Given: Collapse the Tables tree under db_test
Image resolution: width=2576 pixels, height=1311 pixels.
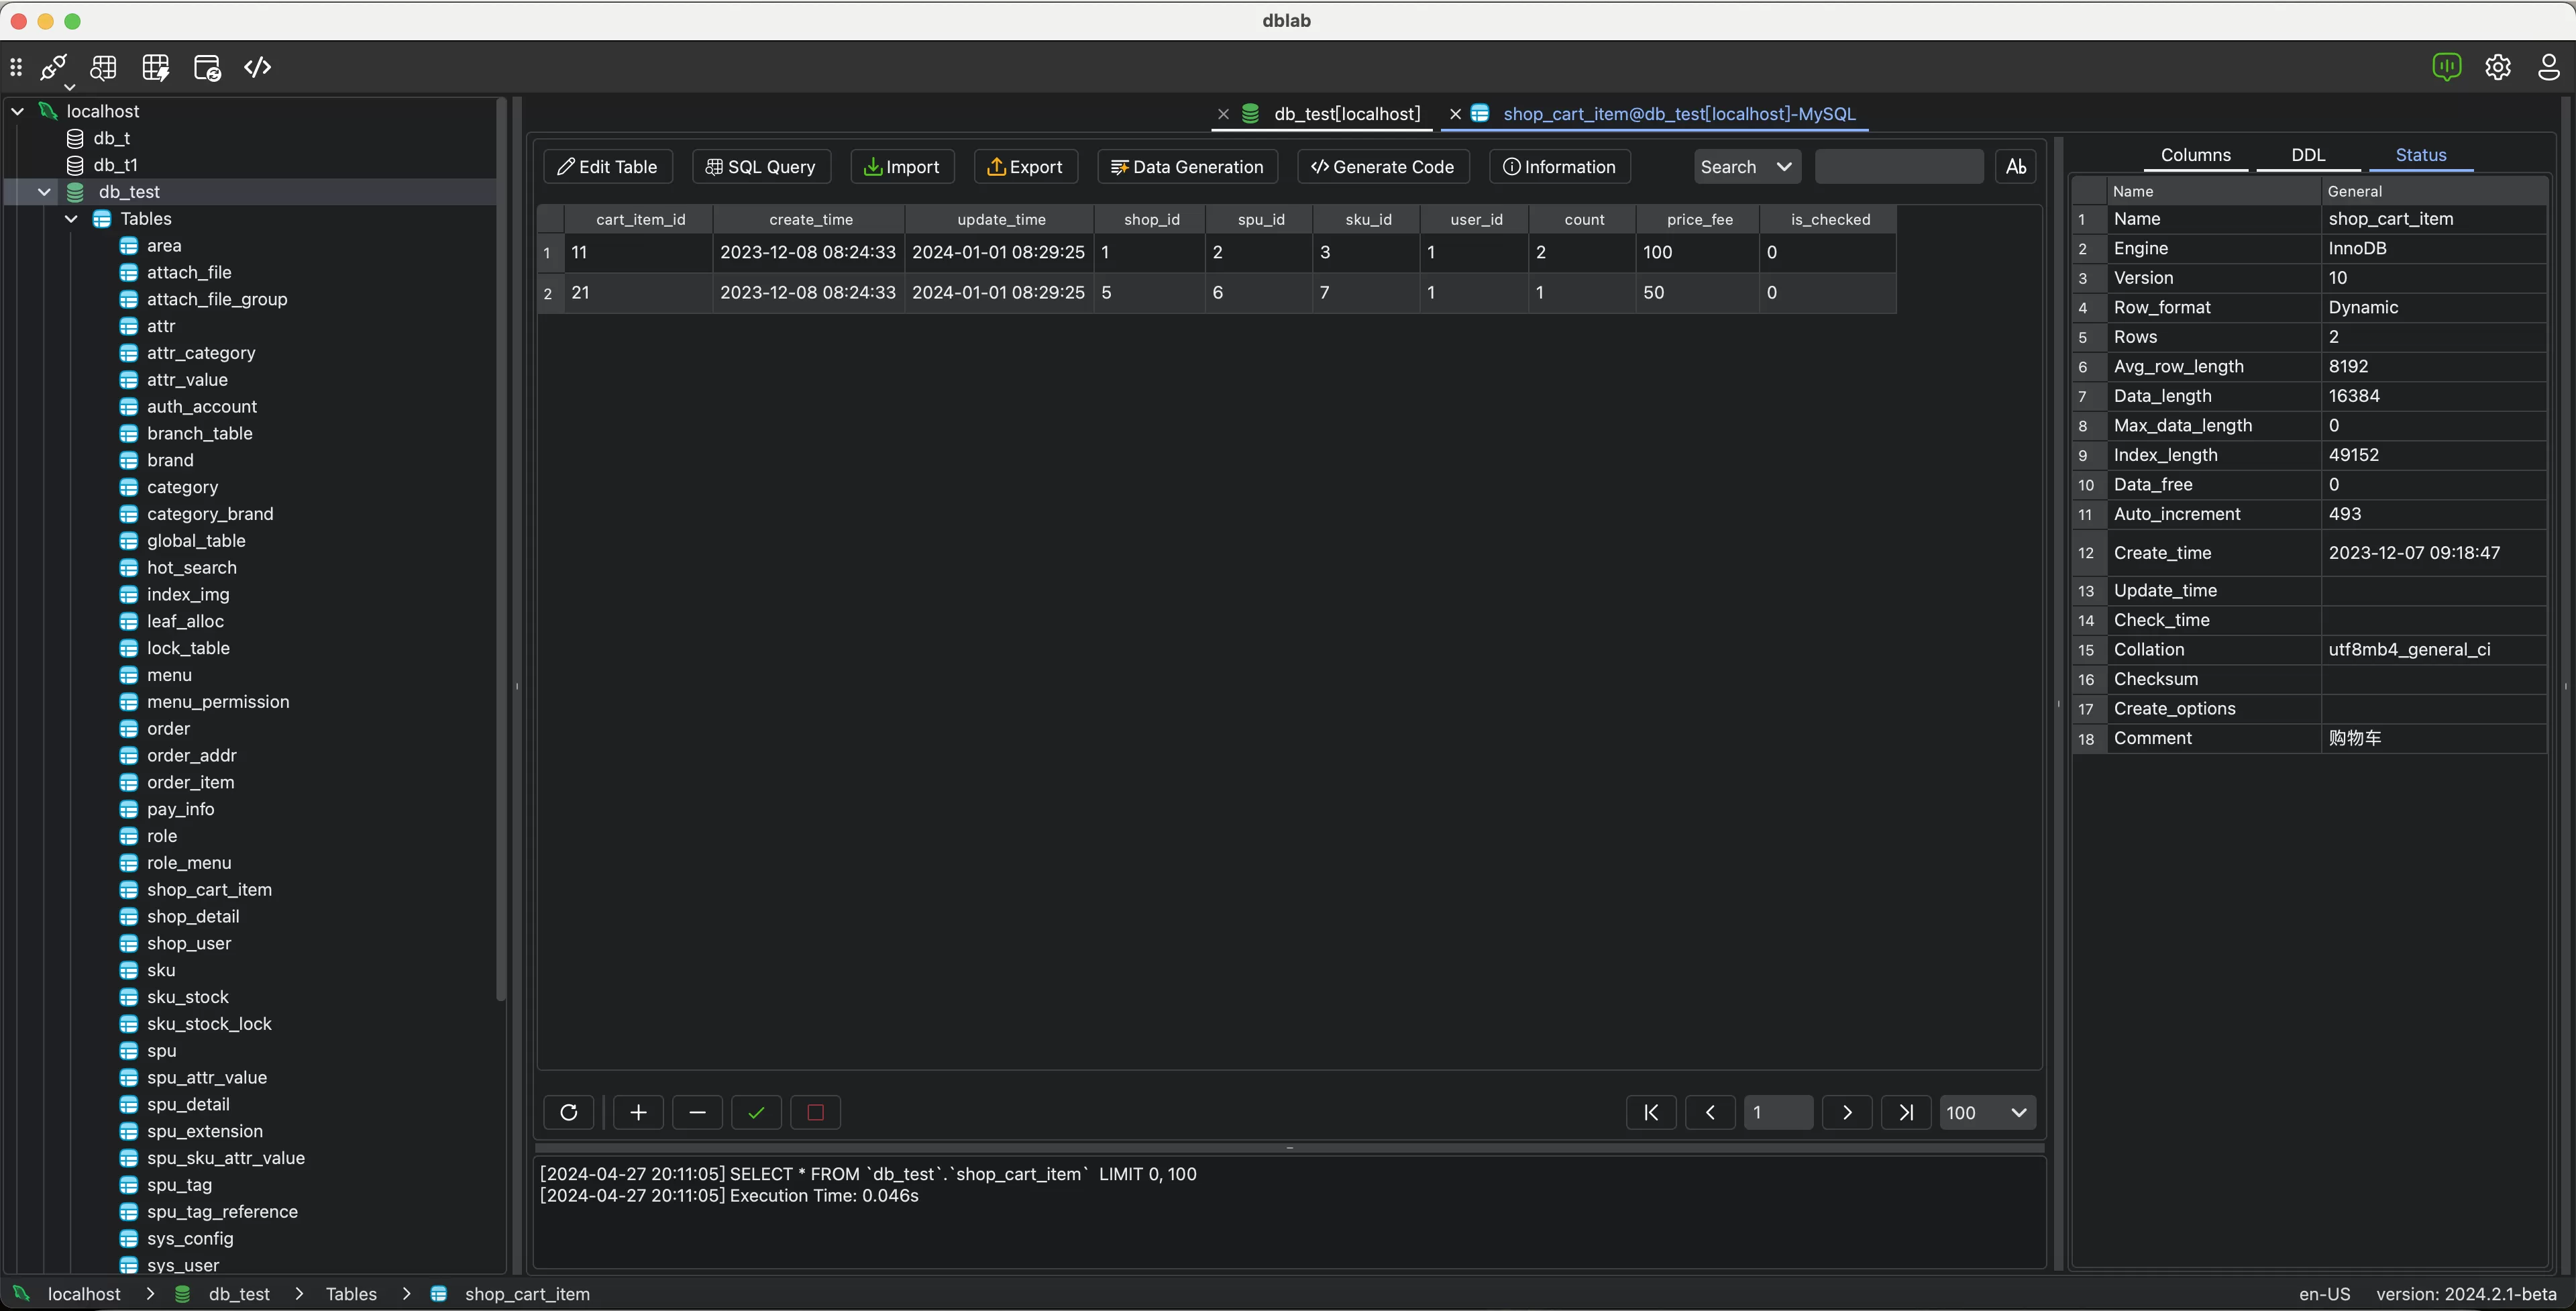Looking at the screenshot, I should (71, 218).
